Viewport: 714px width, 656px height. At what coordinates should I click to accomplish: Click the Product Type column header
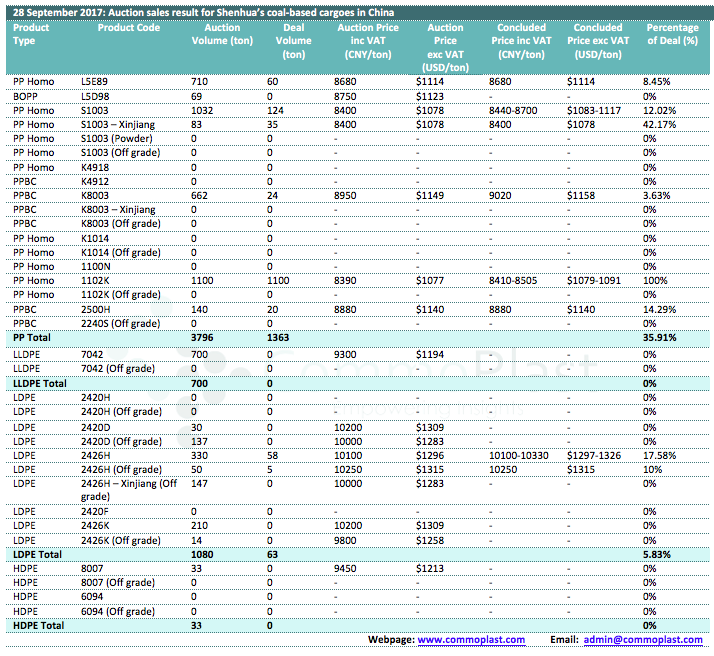(x=31, y=34)
